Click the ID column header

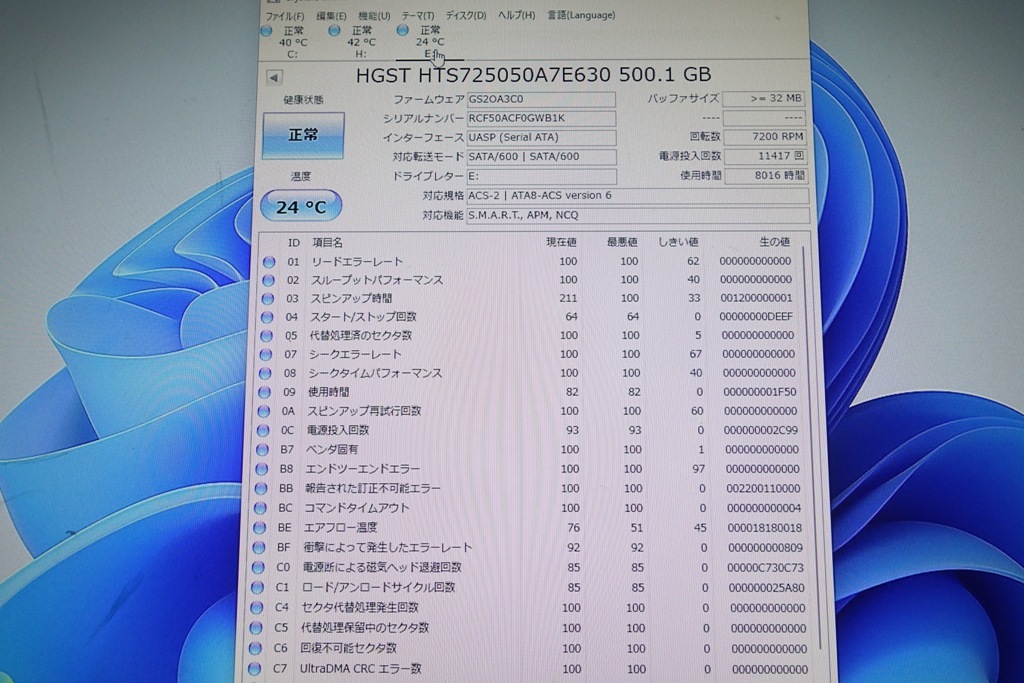[x=294, y=242]
